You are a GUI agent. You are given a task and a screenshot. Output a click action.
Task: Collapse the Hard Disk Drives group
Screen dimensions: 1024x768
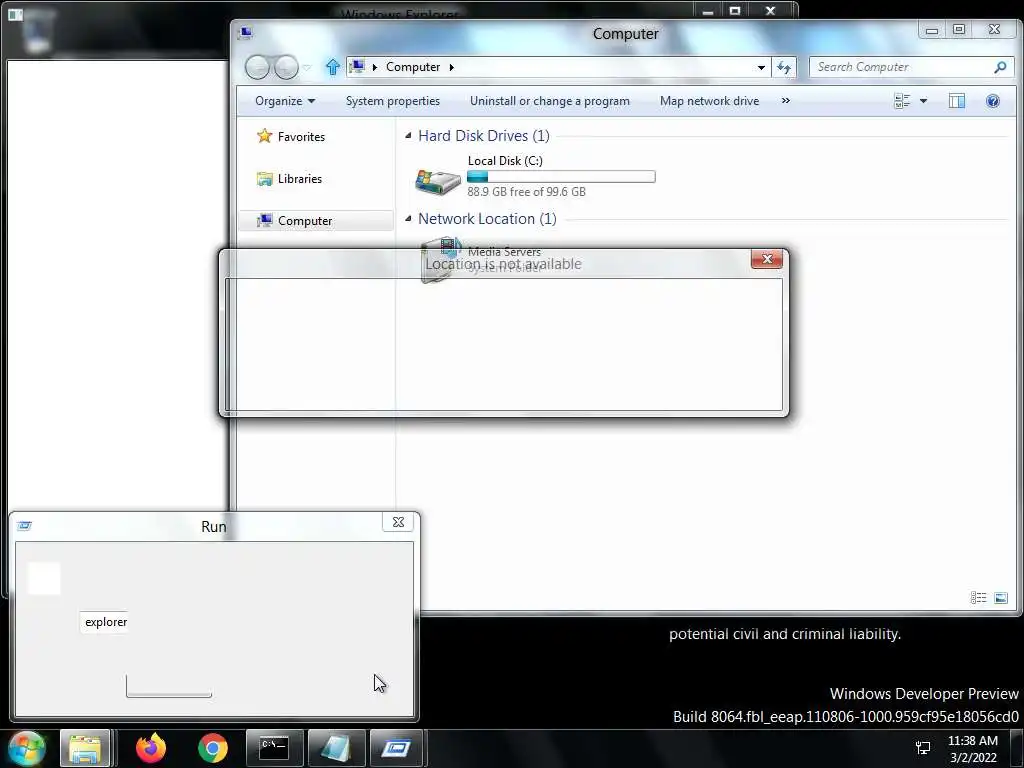(x=408, y=135)
